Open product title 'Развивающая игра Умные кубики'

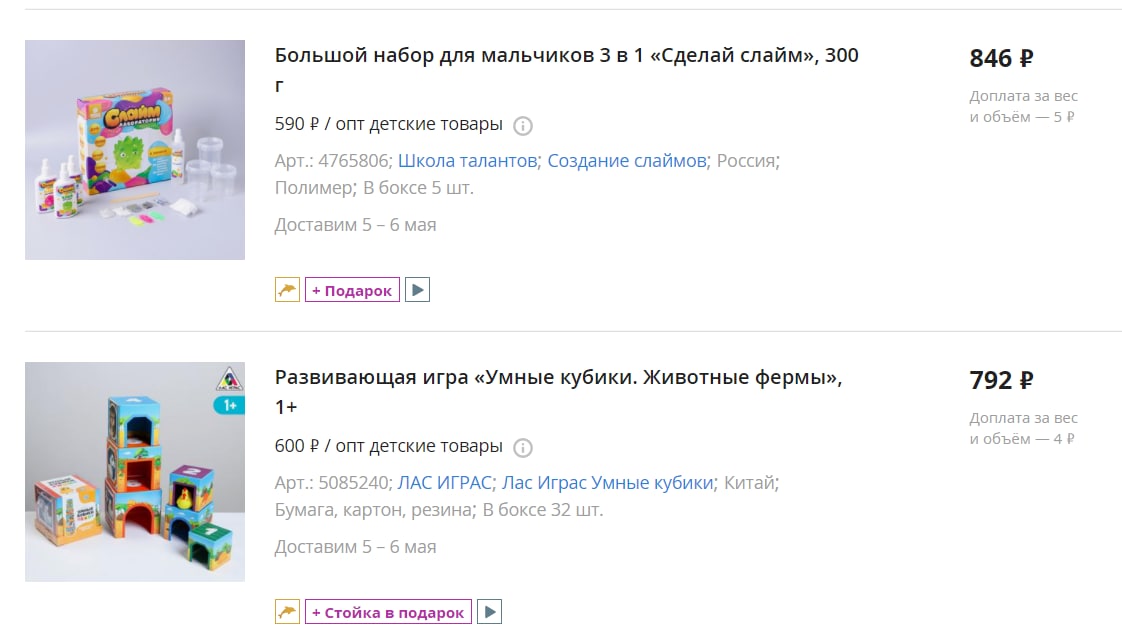tap(558, 392)
